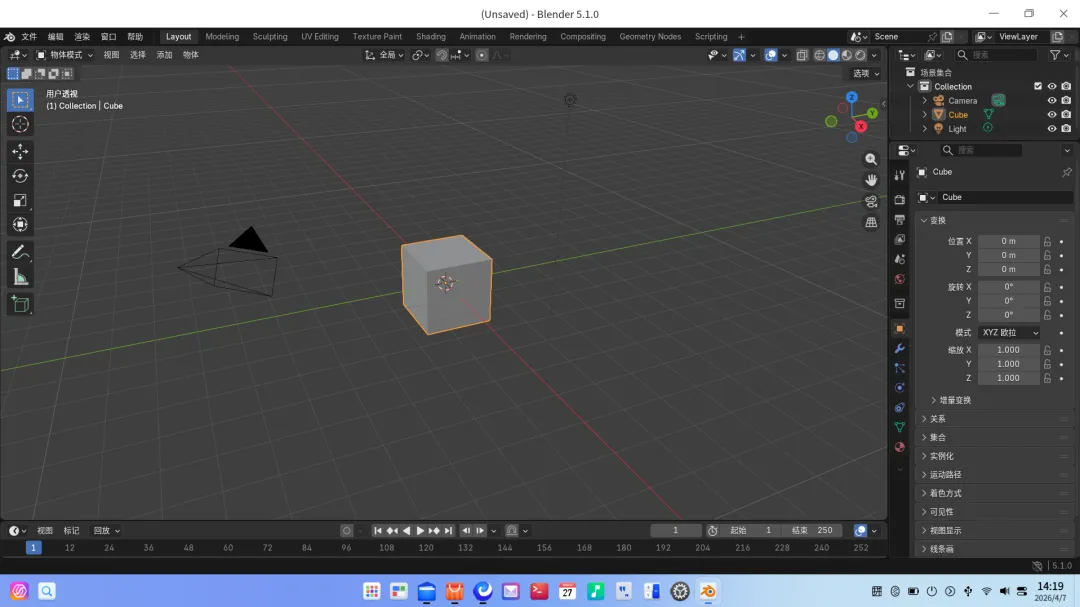Toggle viewport visibility of Light
Image resolution: width=1080 pixels, height=607 pixels.
[1052, 129]
